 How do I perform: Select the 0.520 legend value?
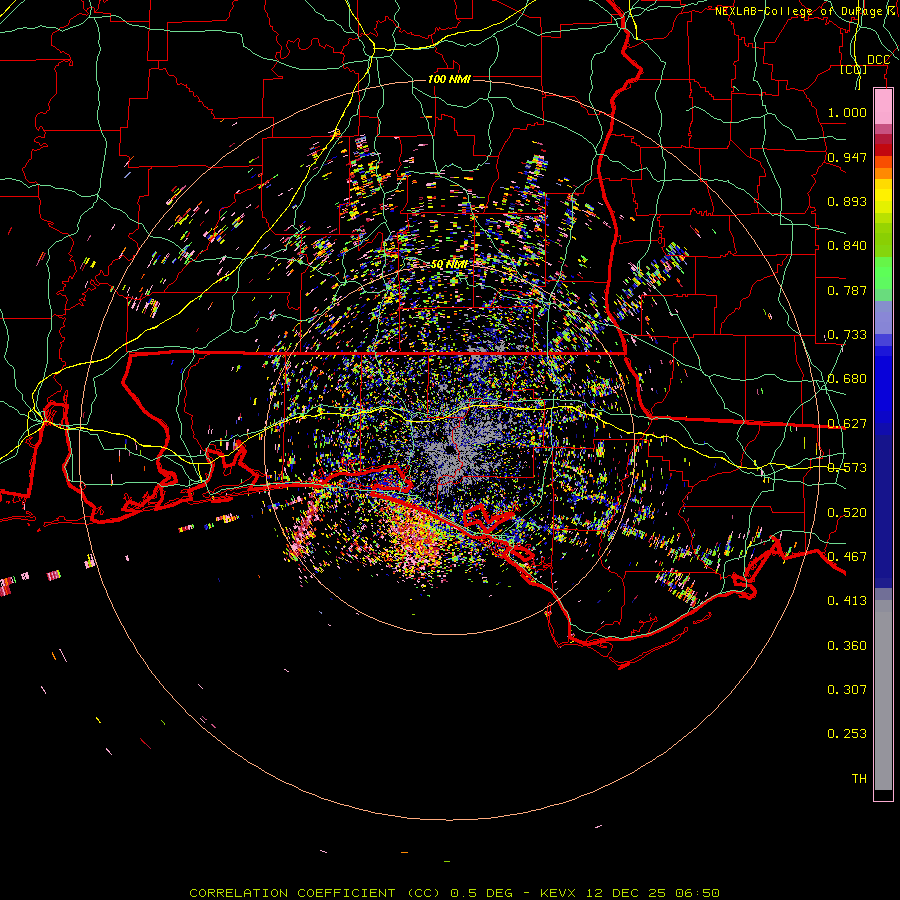point(847,513)
